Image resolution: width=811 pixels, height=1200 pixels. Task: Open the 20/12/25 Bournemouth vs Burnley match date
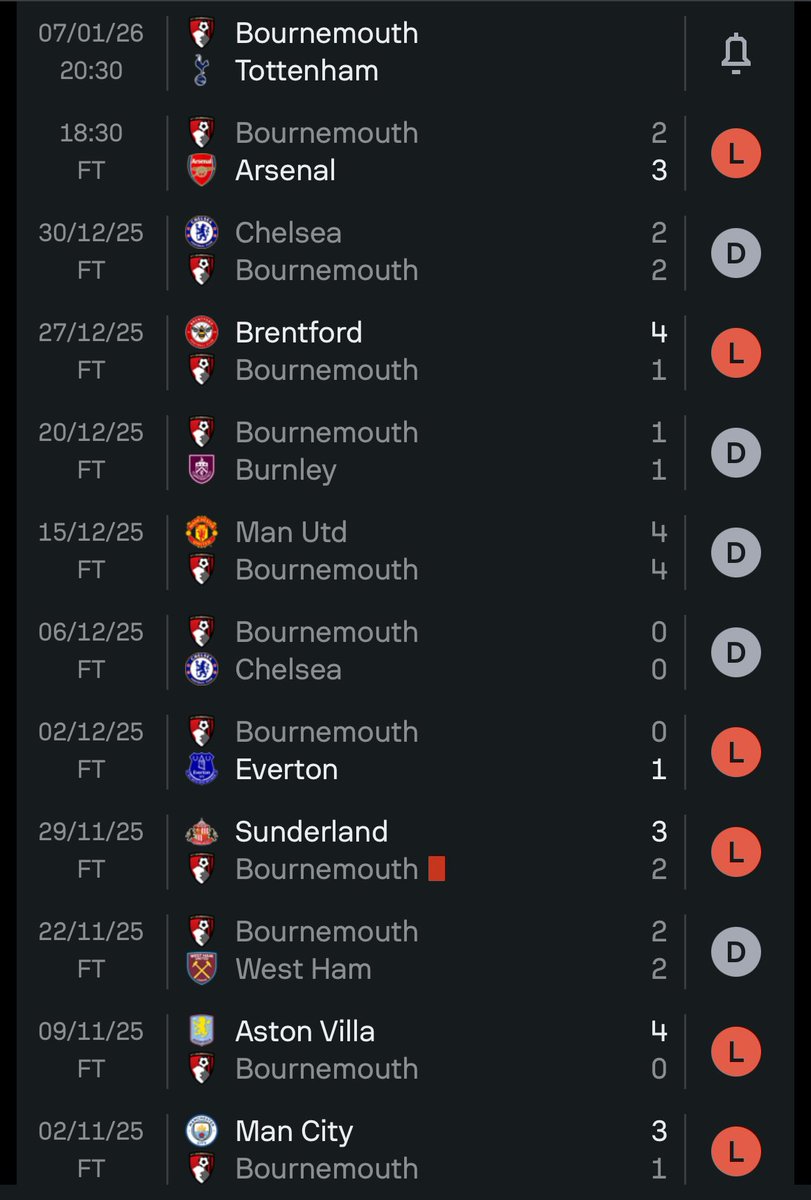pyautogui.click(x=91, y=433)
